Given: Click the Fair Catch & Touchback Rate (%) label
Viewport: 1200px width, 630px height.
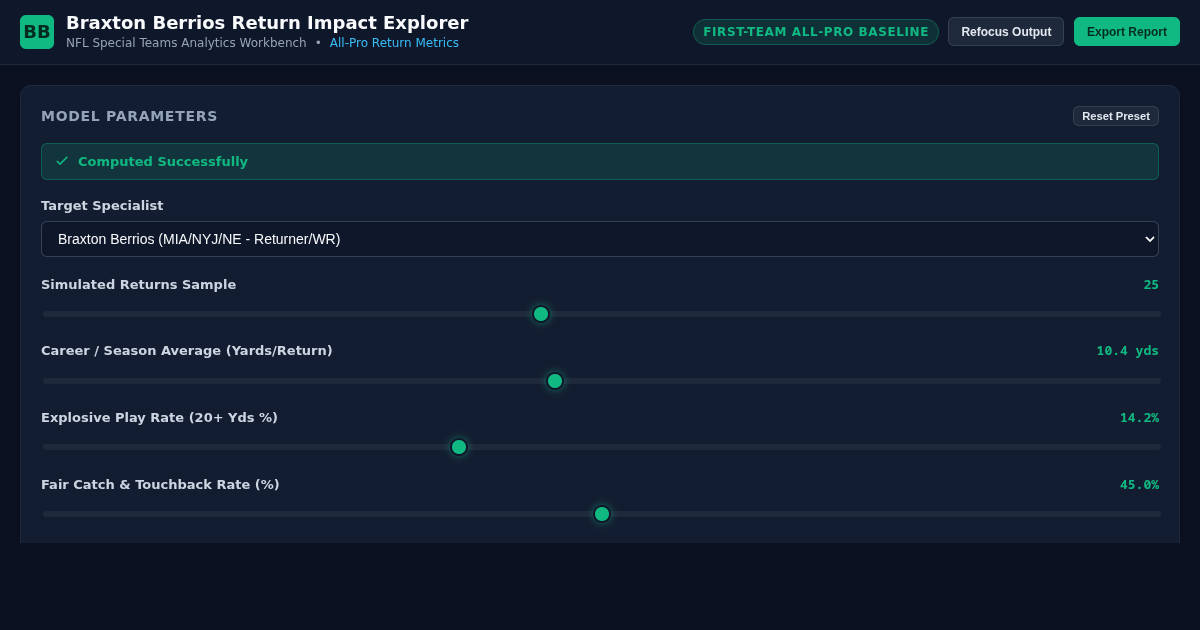Looking at the screenshot, I should [x=160, y=485].
